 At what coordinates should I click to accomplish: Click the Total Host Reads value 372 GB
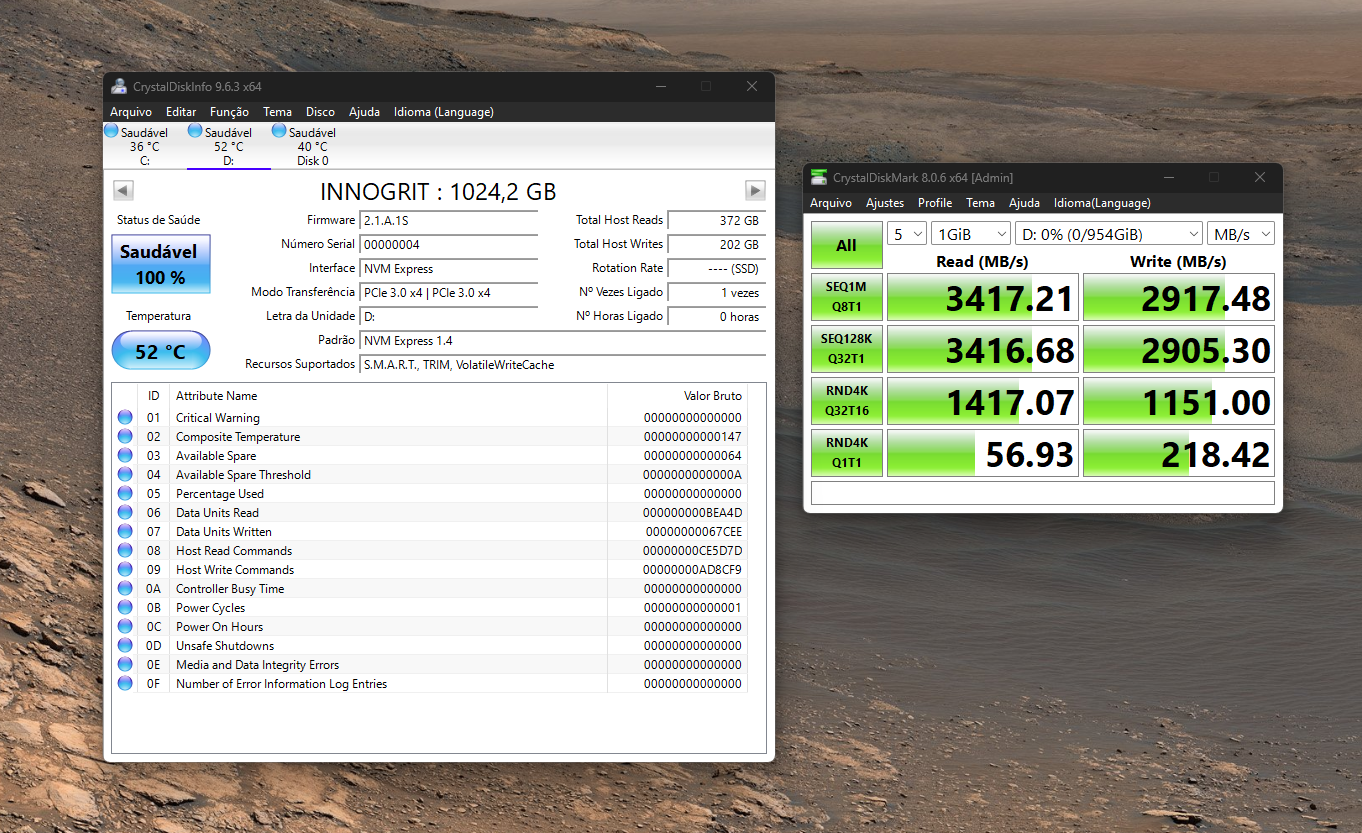point(716,220)
